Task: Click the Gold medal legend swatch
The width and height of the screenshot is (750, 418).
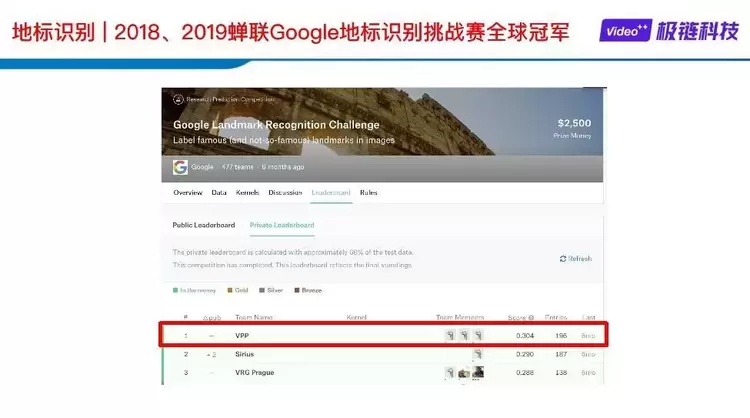Action: [x=230, y=290]
